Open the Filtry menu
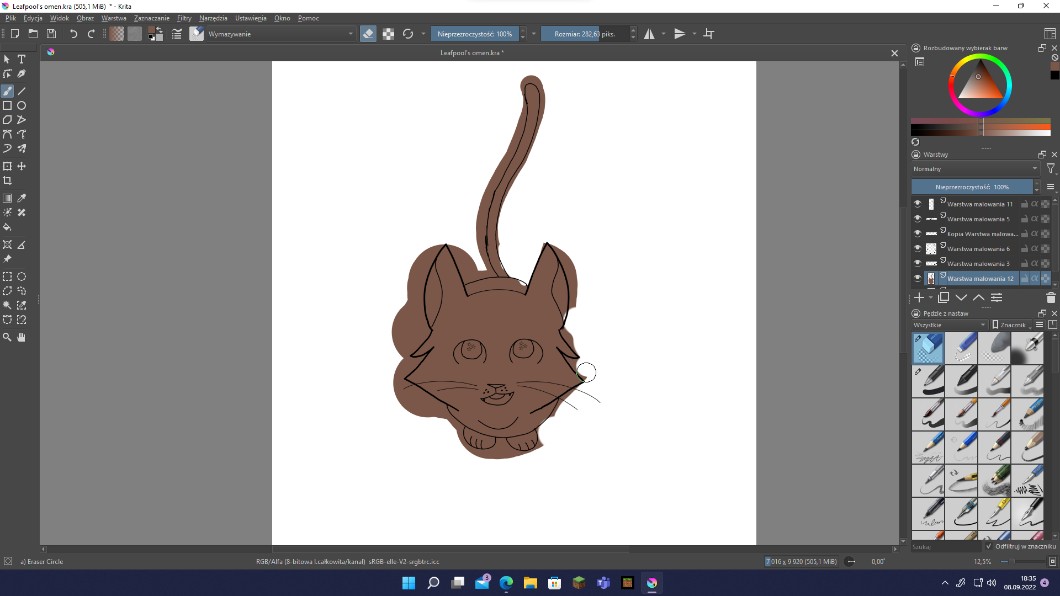 184,18
